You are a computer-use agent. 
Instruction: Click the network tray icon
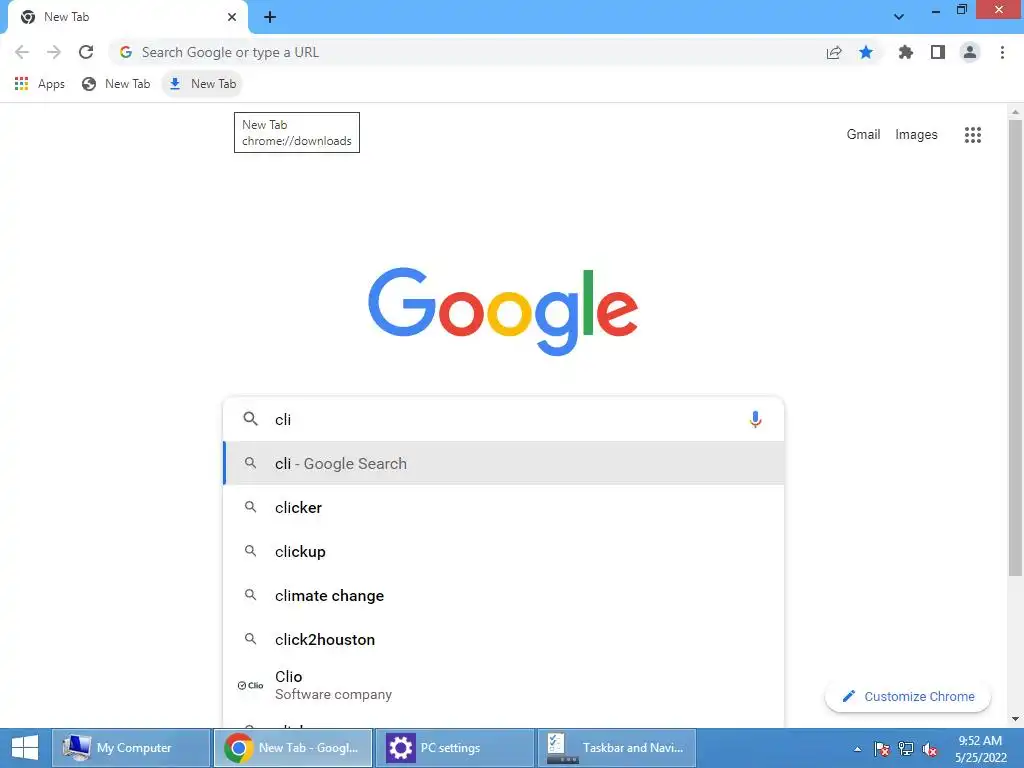pyautogui.click(x=906, y=749)
